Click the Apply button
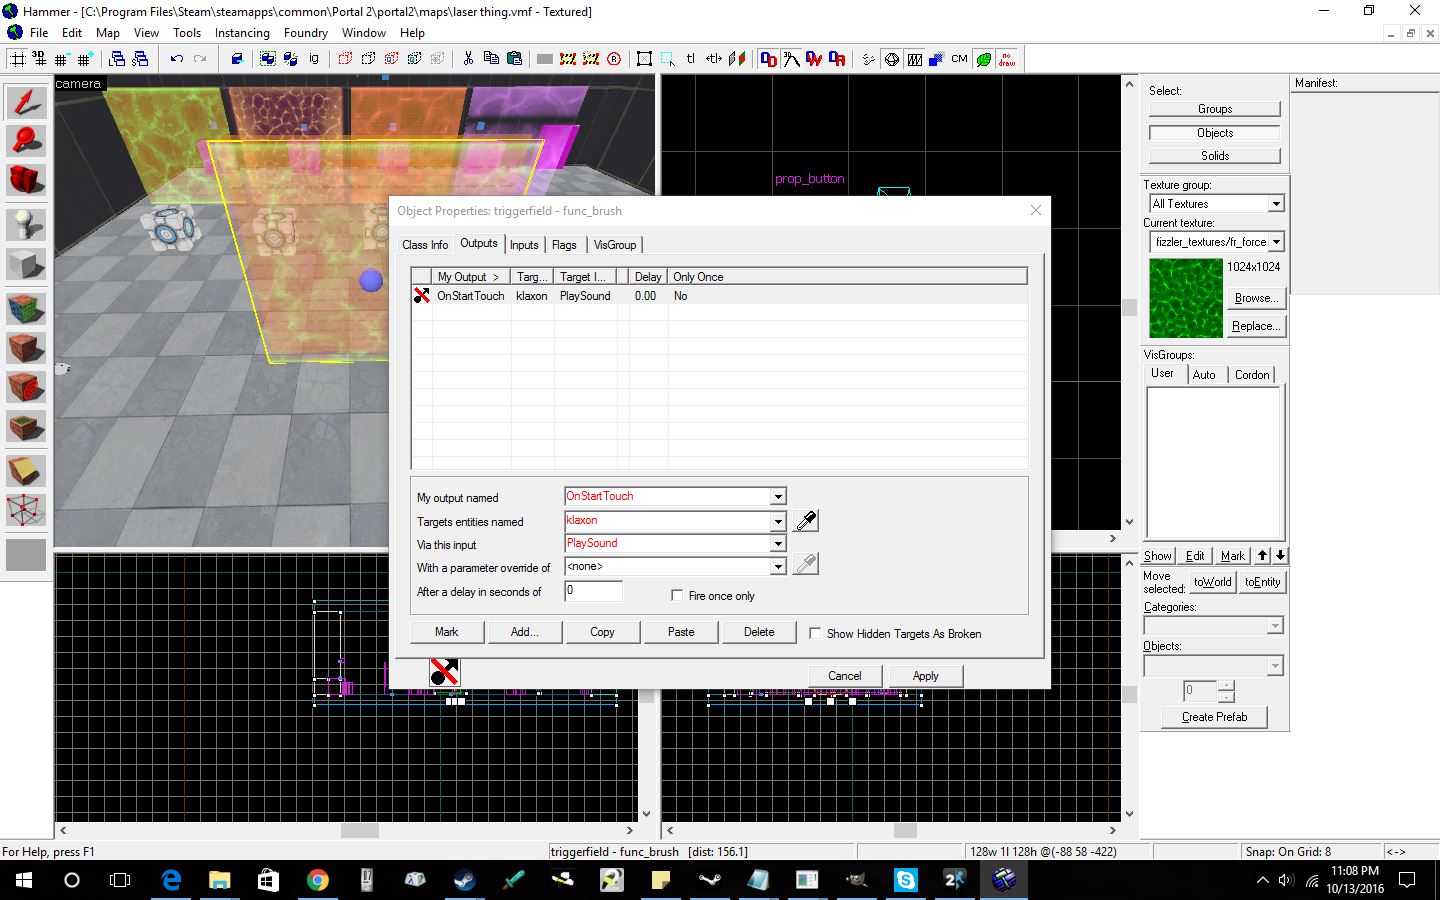 pyautogui.click(x=926, y=676)
